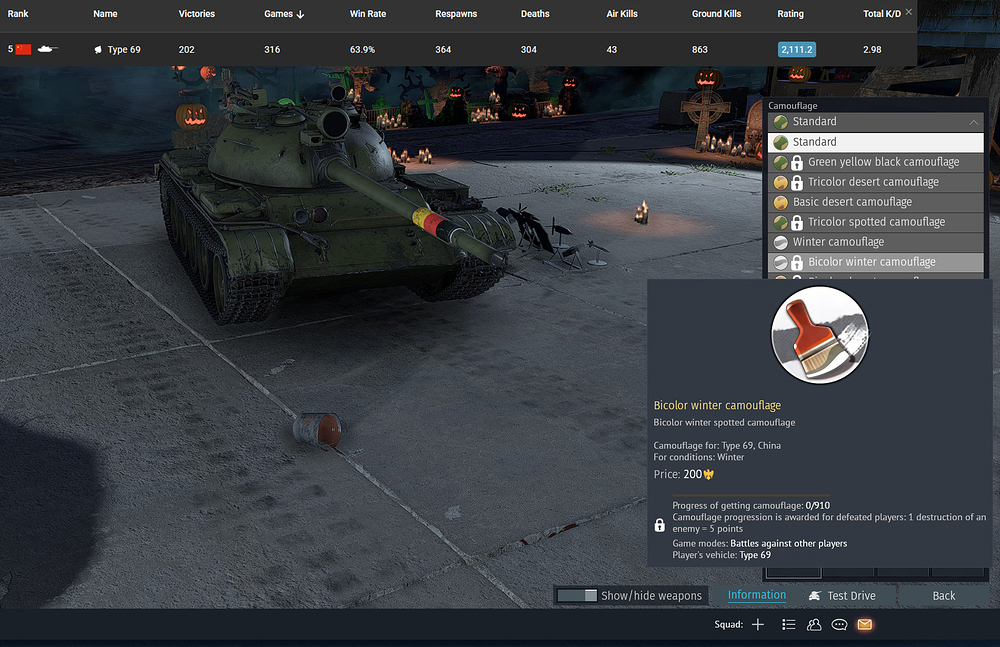The width and height of the screenshot is (1000, 647).
Task: Select Bicolor winter camouflage in the dropdown list
Action: click(x=876, y=262)
